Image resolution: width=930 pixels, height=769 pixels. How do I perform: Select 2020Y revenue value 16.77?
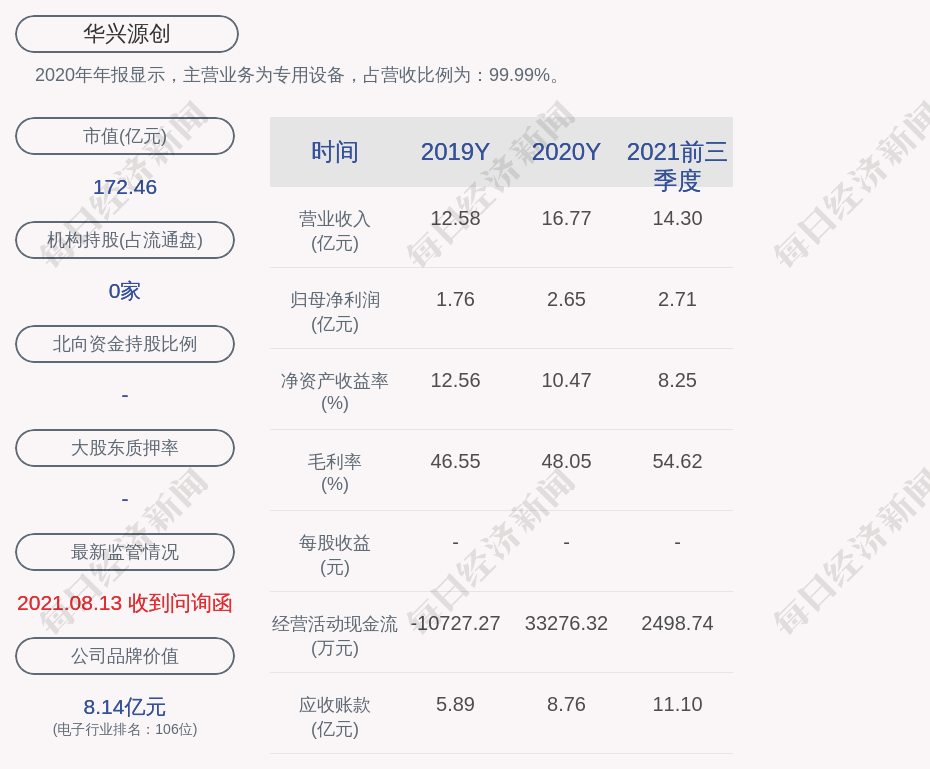566,218
